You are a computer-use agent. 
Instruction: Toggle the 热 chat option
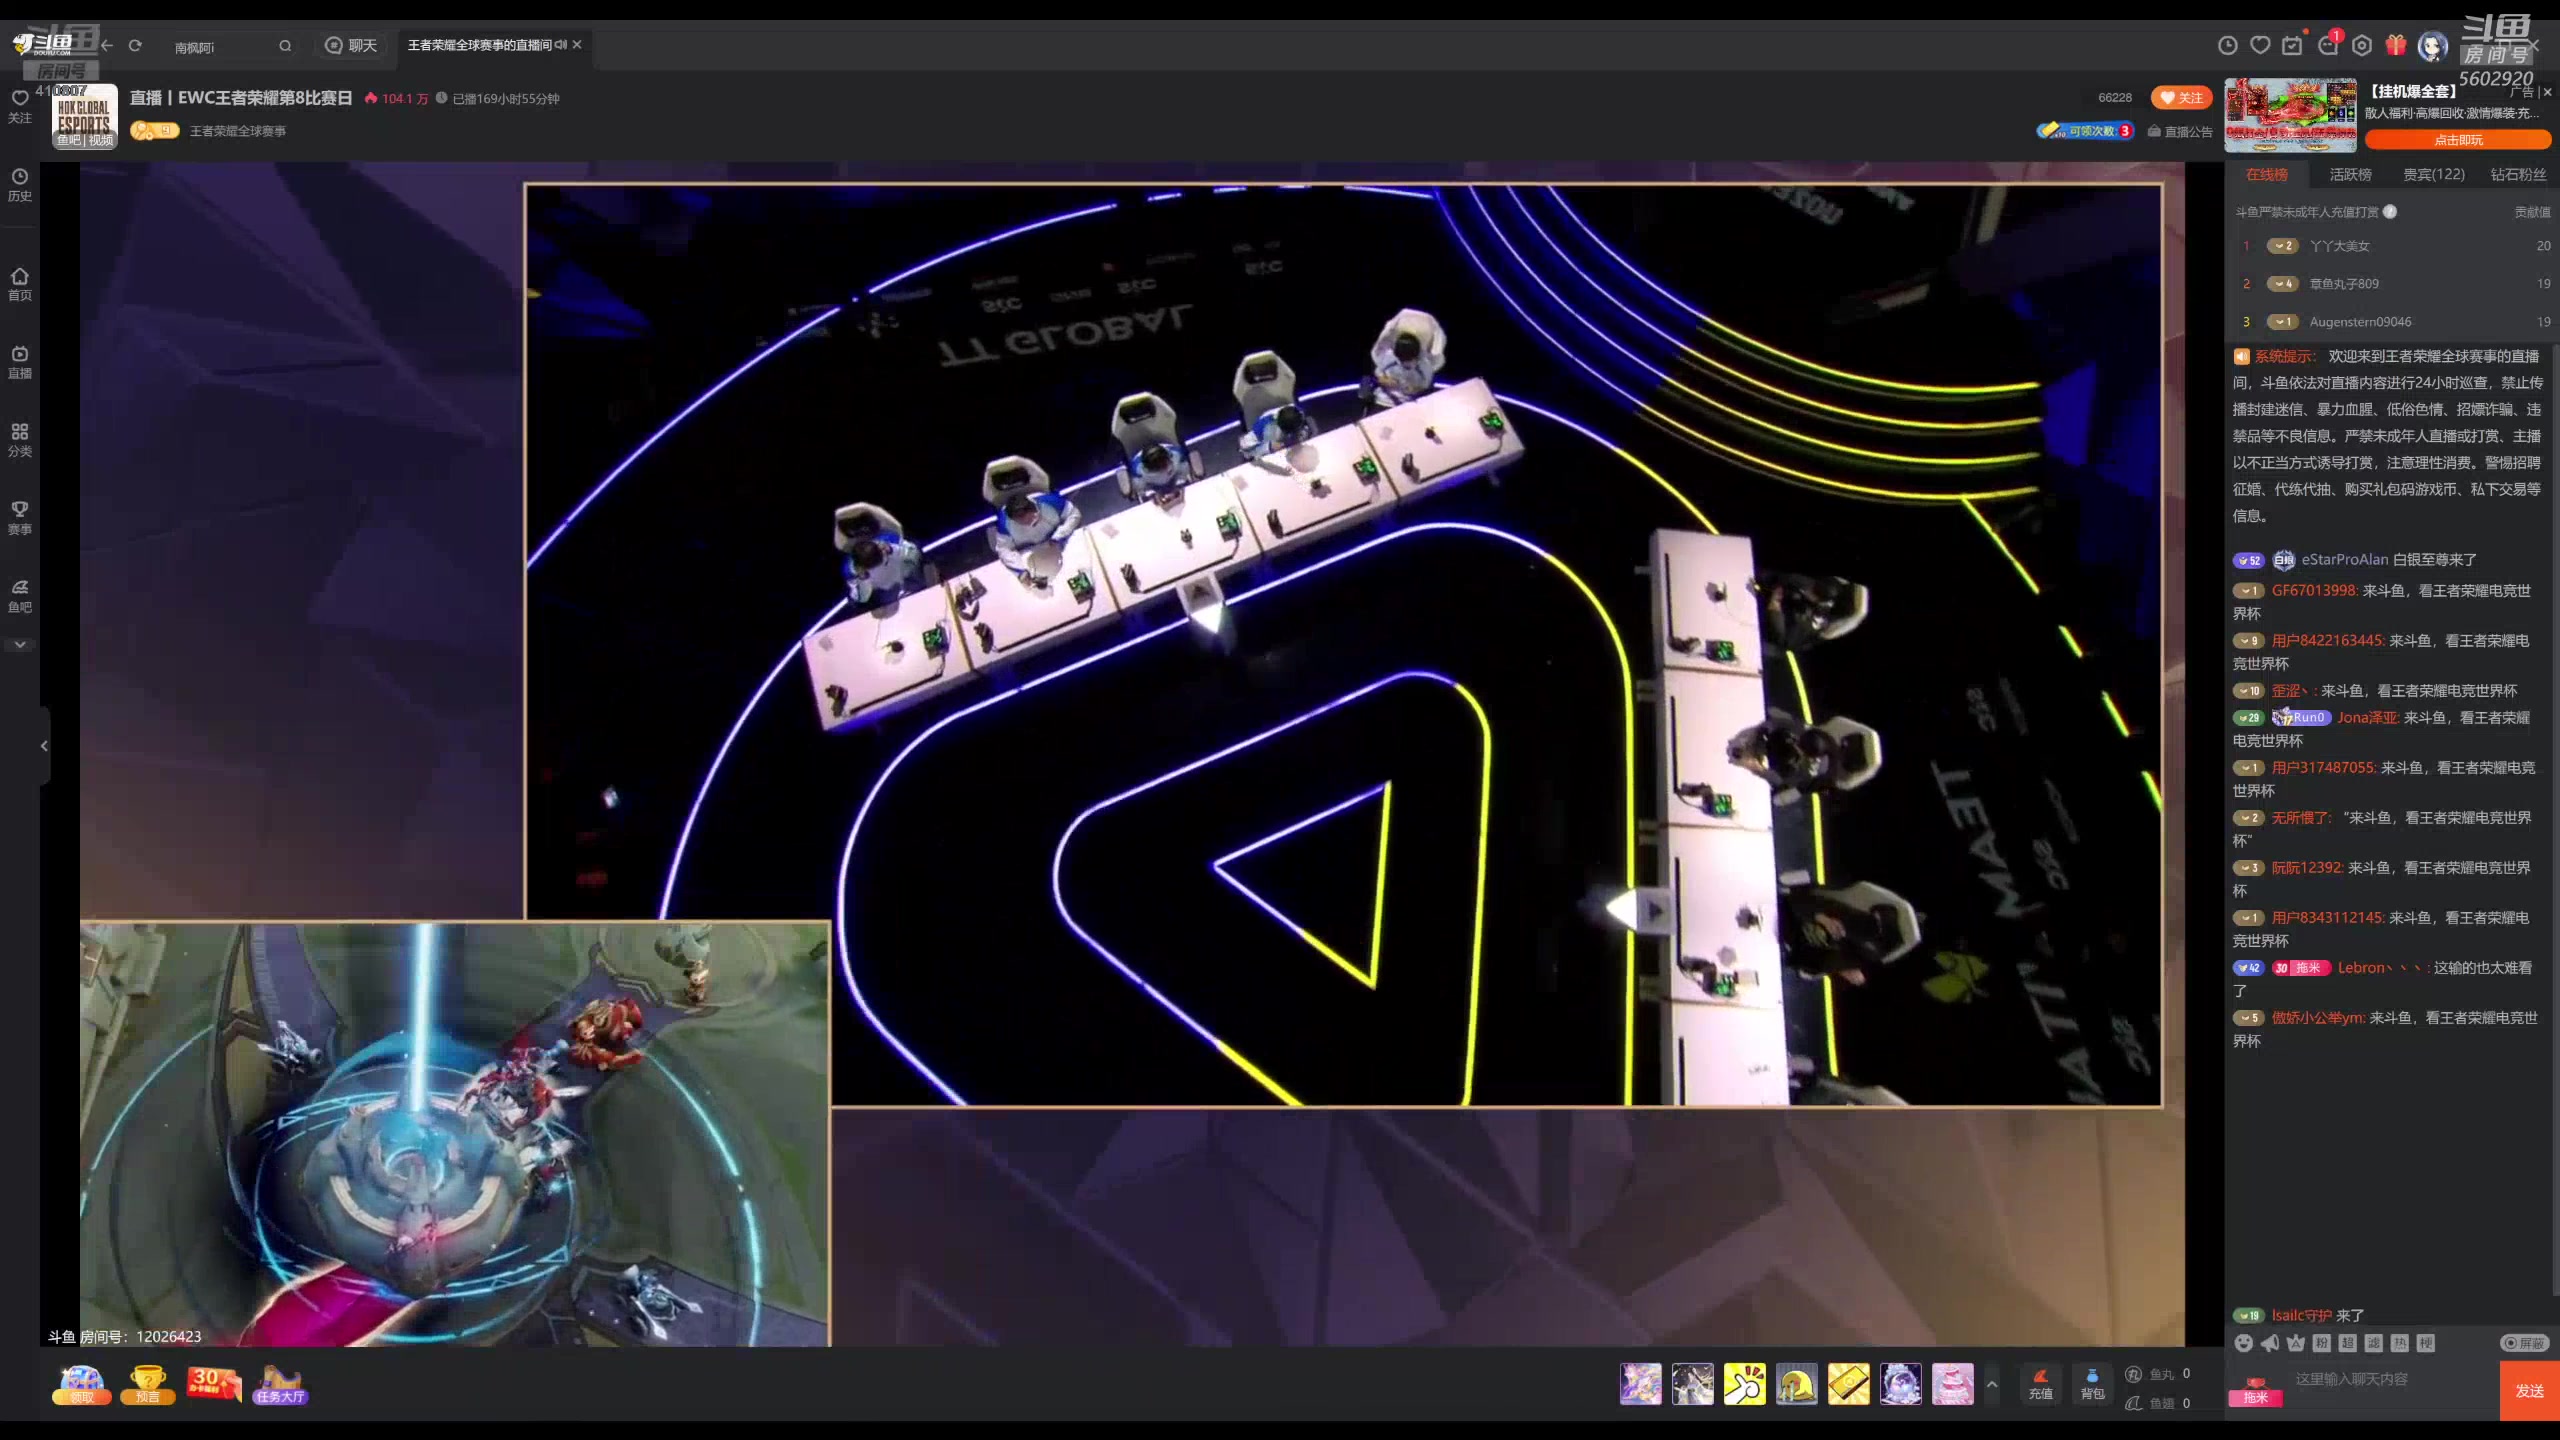[x=2400, y=1343]
